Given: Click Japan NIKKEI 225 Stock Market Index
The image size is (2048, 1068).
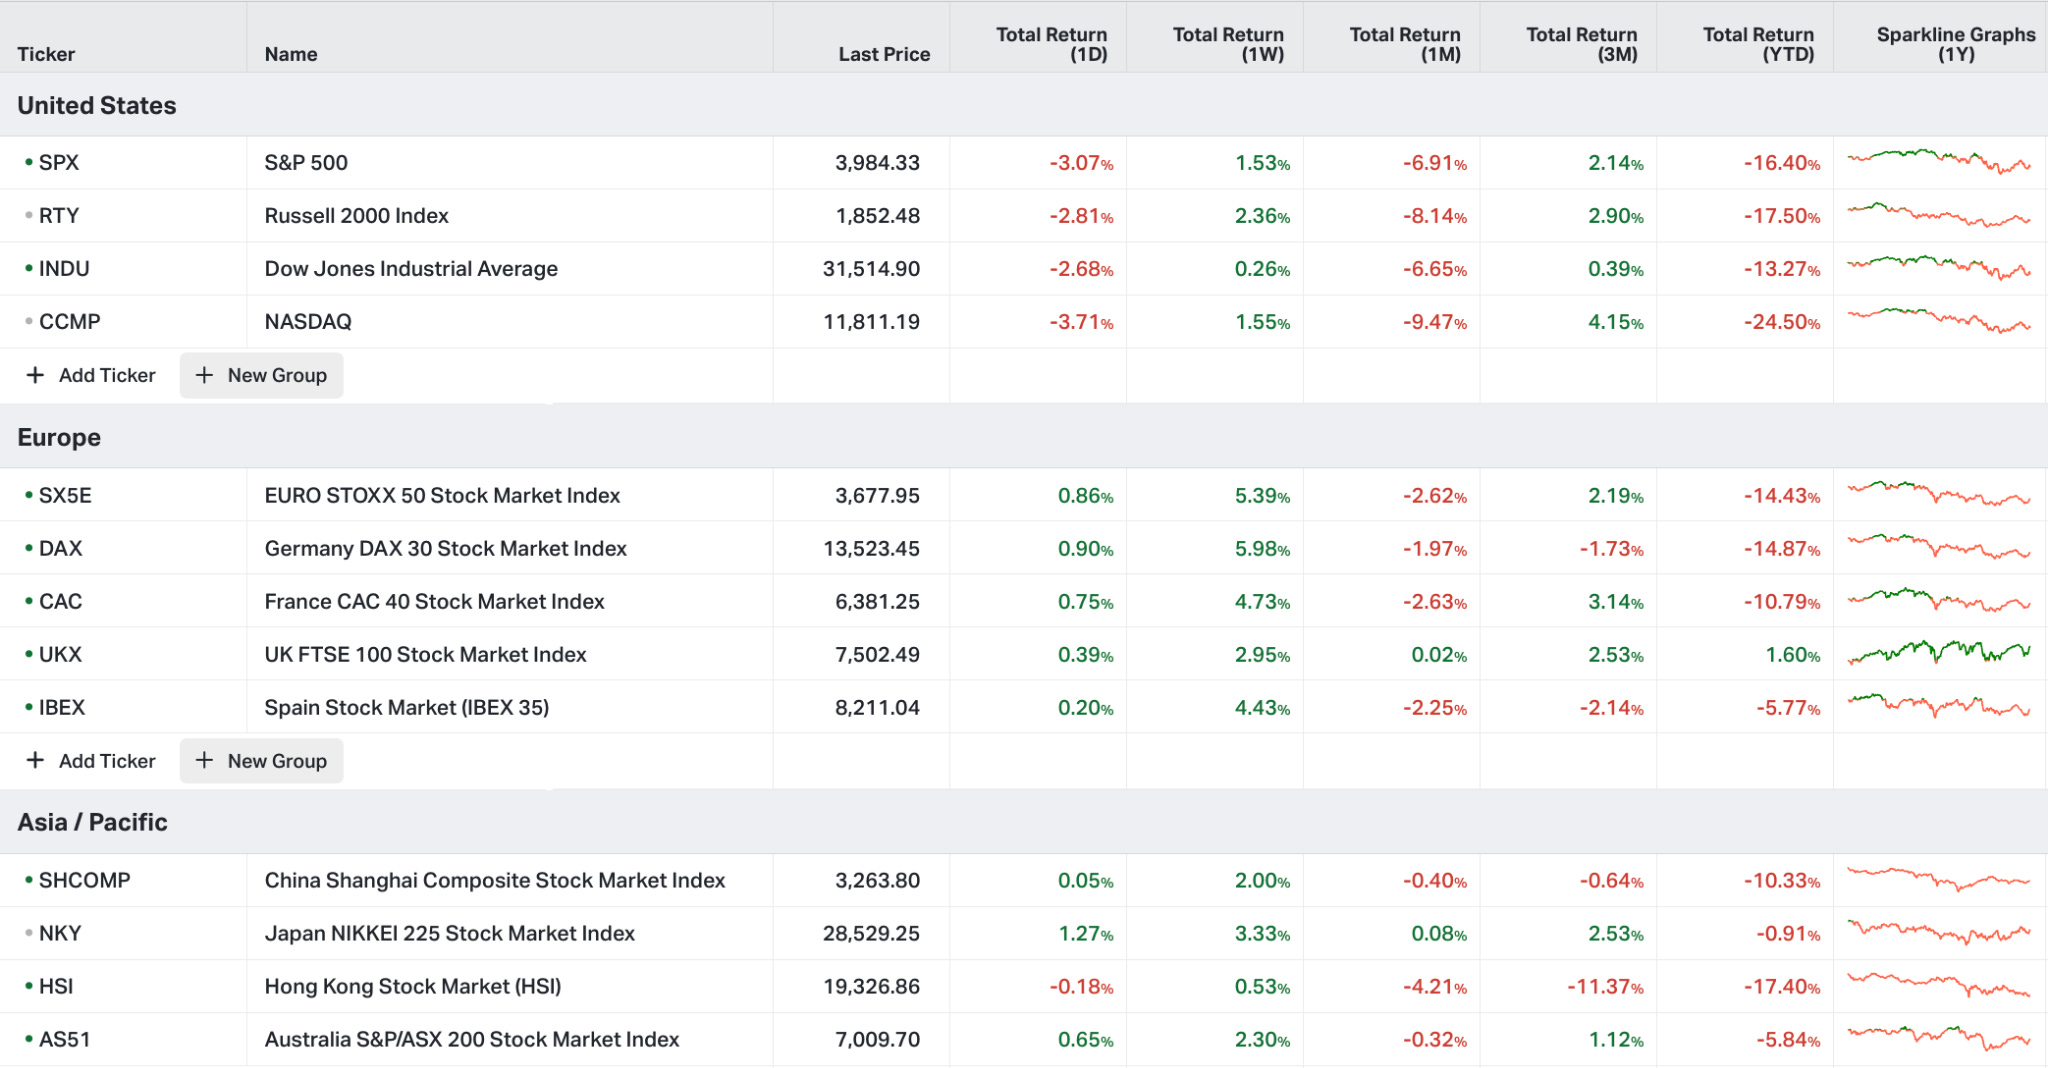Looking at the screenshot, I should [449, 933].
